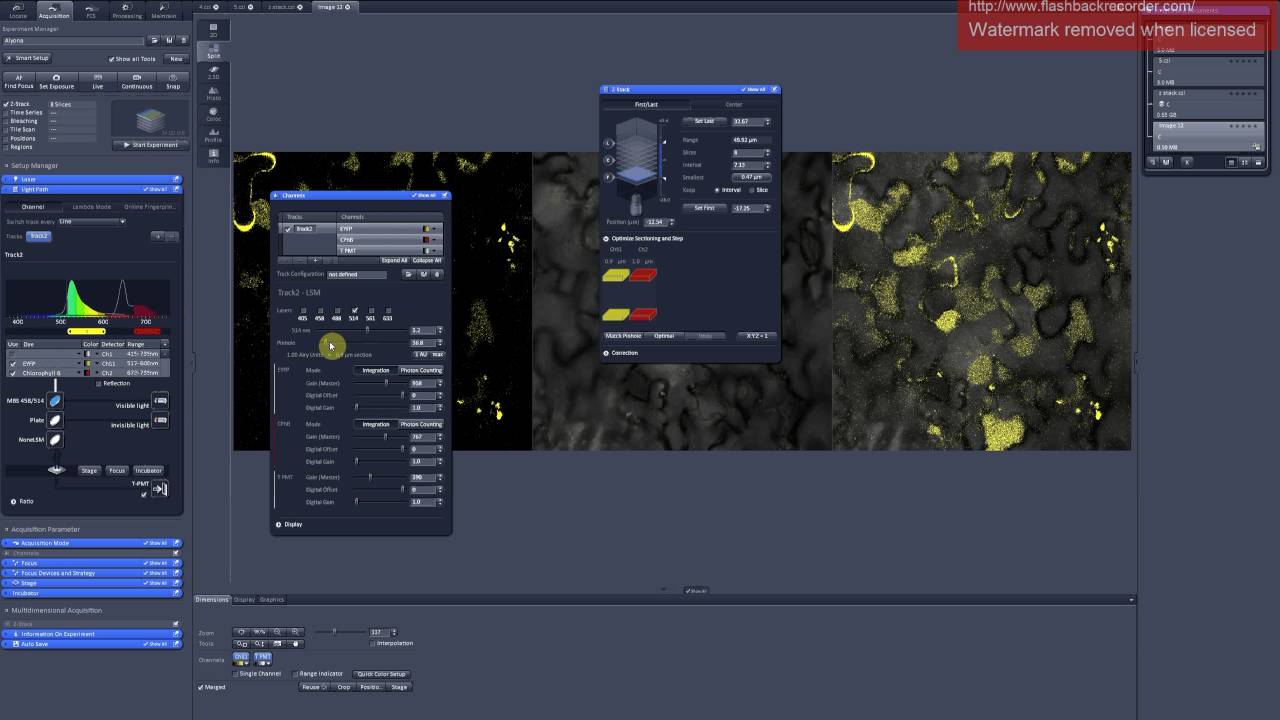Expand the Display section in Channels panel
Screen dimensions: 1280x720
(279, 524)
